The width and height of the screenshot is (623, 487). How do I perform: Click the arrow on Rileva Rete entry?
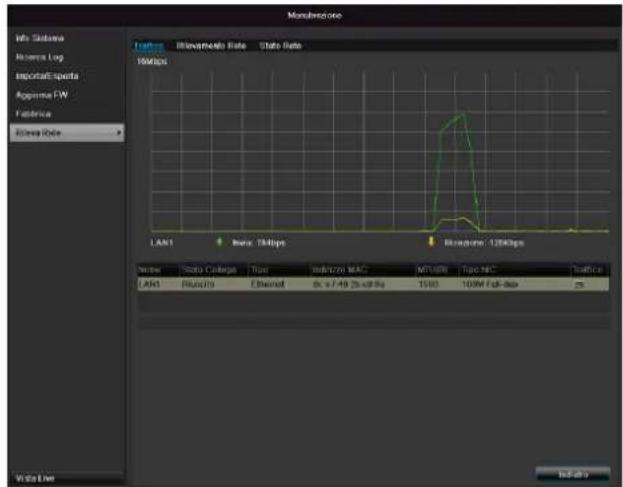coord(119,133)
